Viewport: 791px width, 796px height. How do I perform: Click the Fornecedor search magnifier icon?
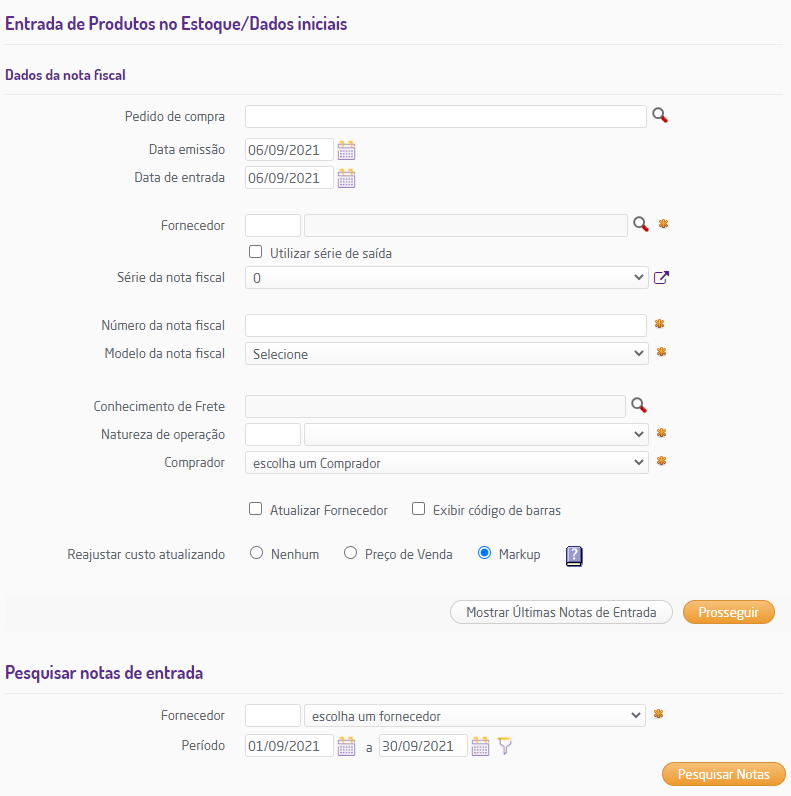[640, 224]
